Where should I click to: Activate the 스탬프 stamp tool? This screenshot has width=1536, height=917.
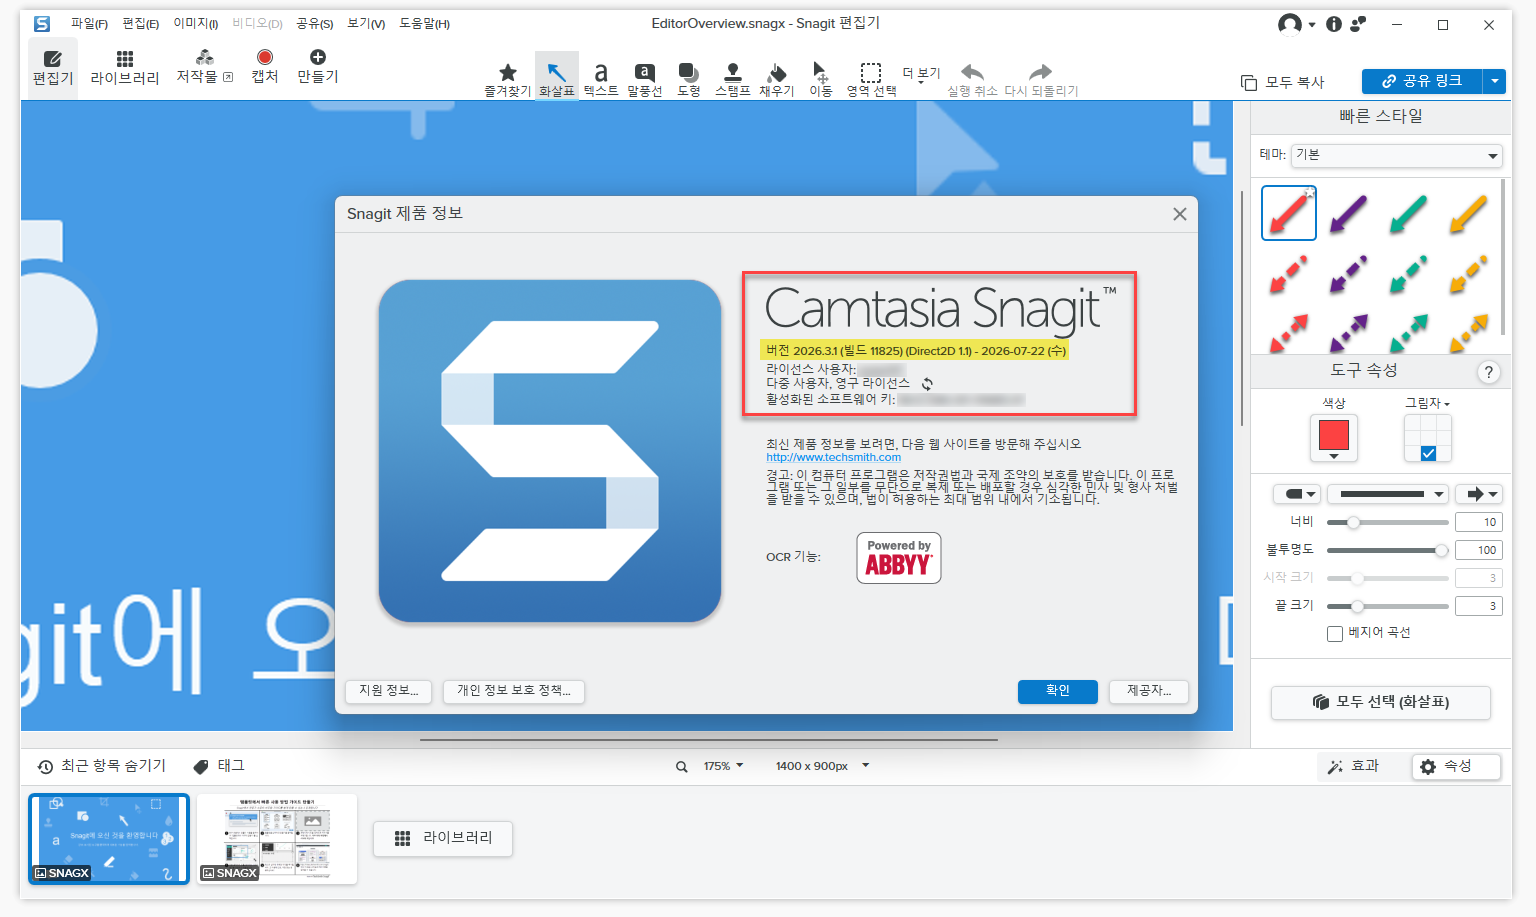point(733,78)
